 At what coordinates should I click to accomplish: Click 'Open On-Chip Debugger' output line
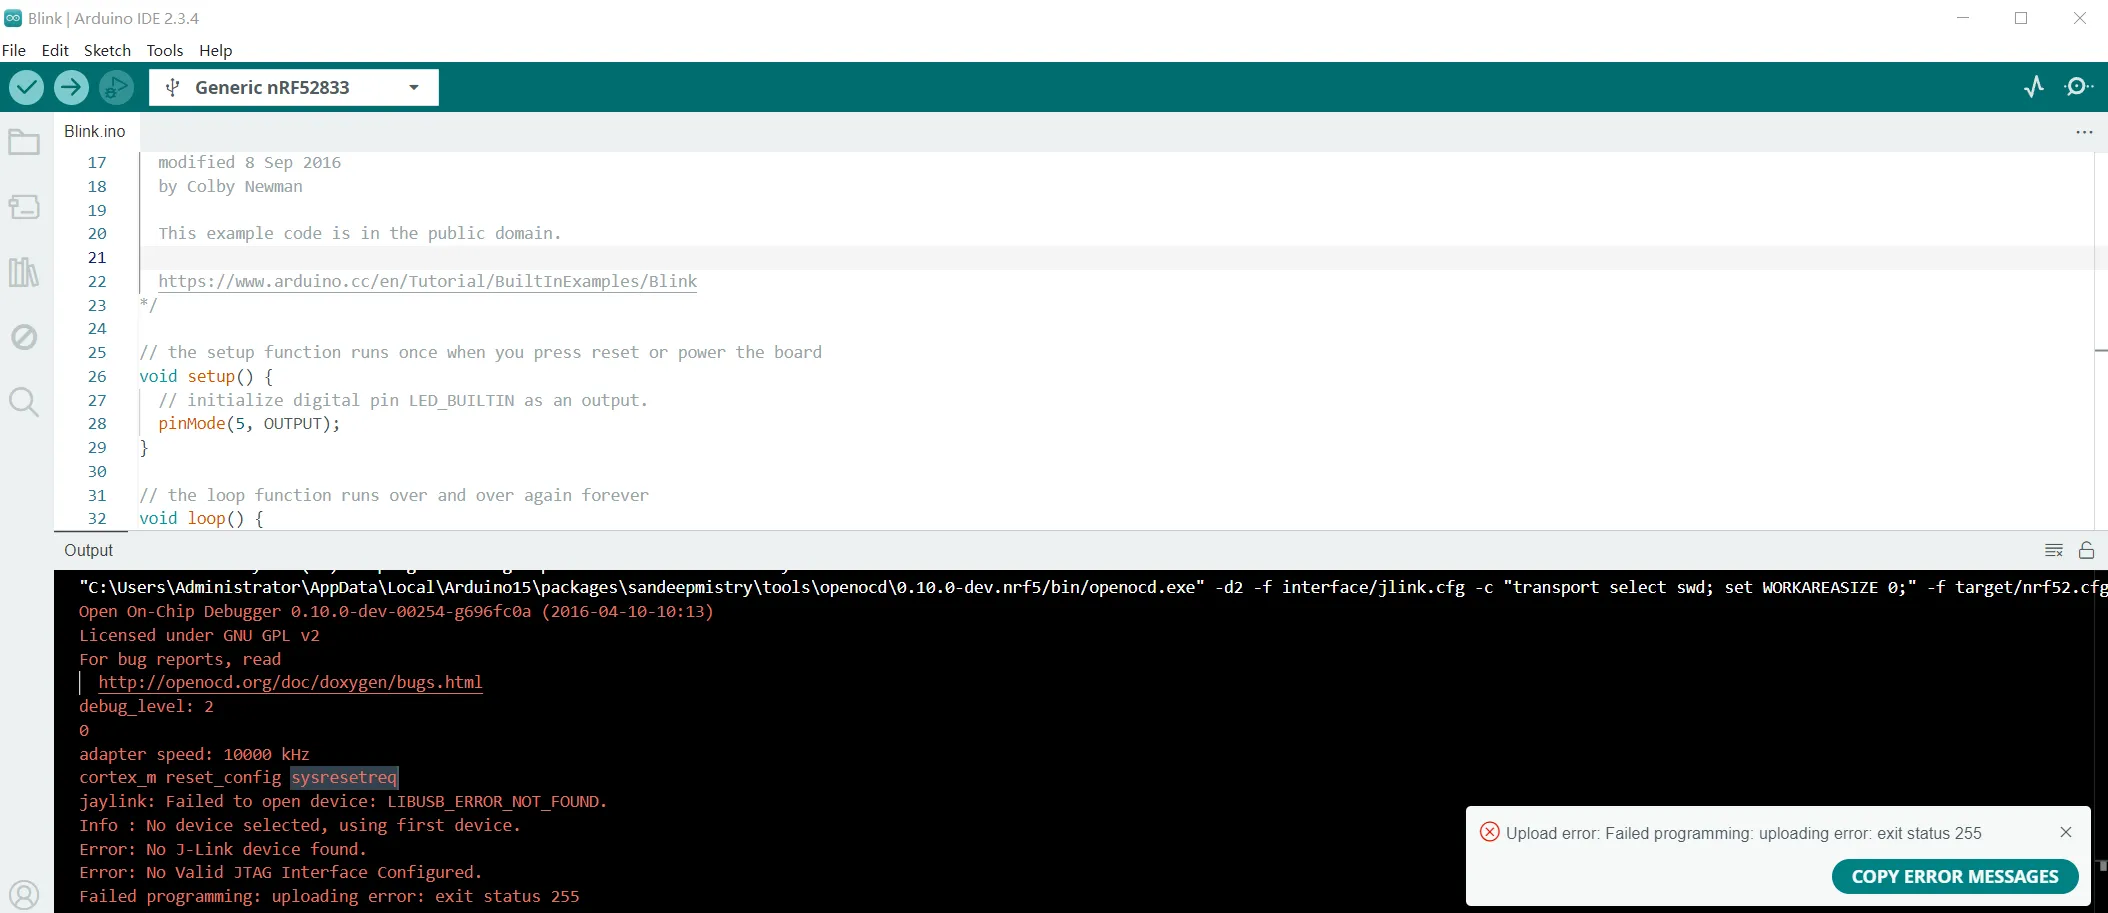396,612
